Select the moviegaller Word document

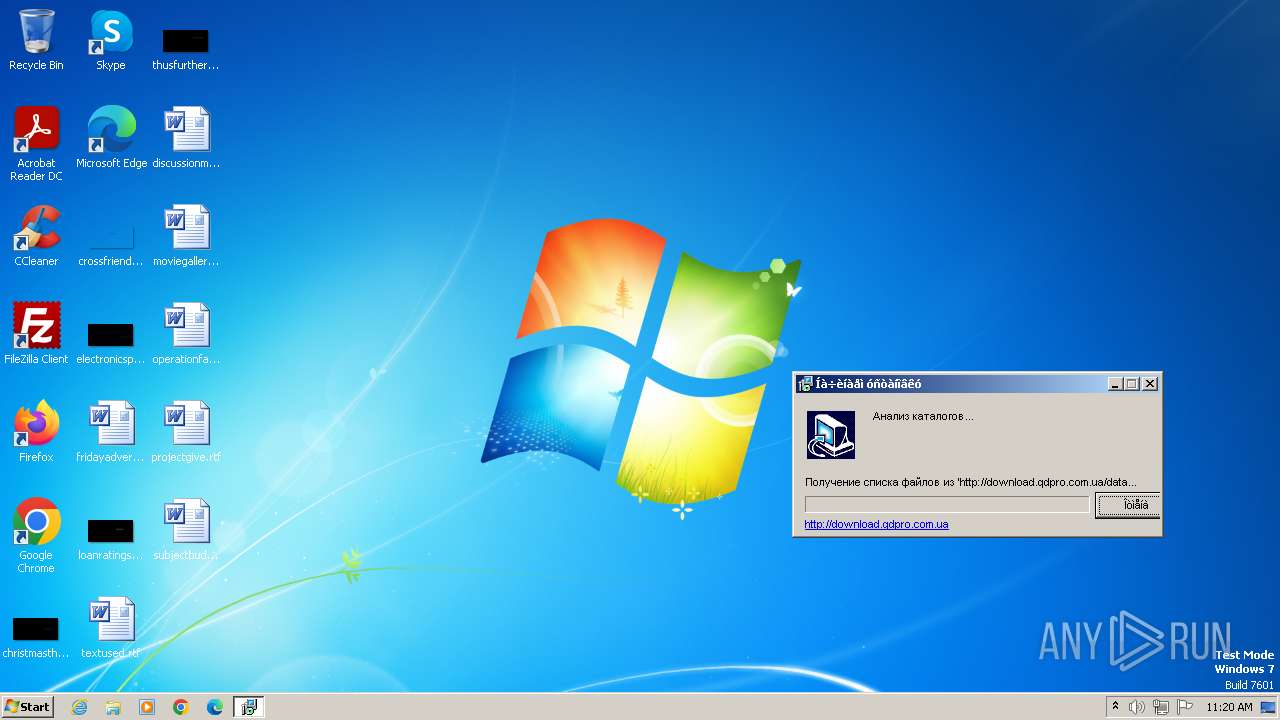coord(186,236)
